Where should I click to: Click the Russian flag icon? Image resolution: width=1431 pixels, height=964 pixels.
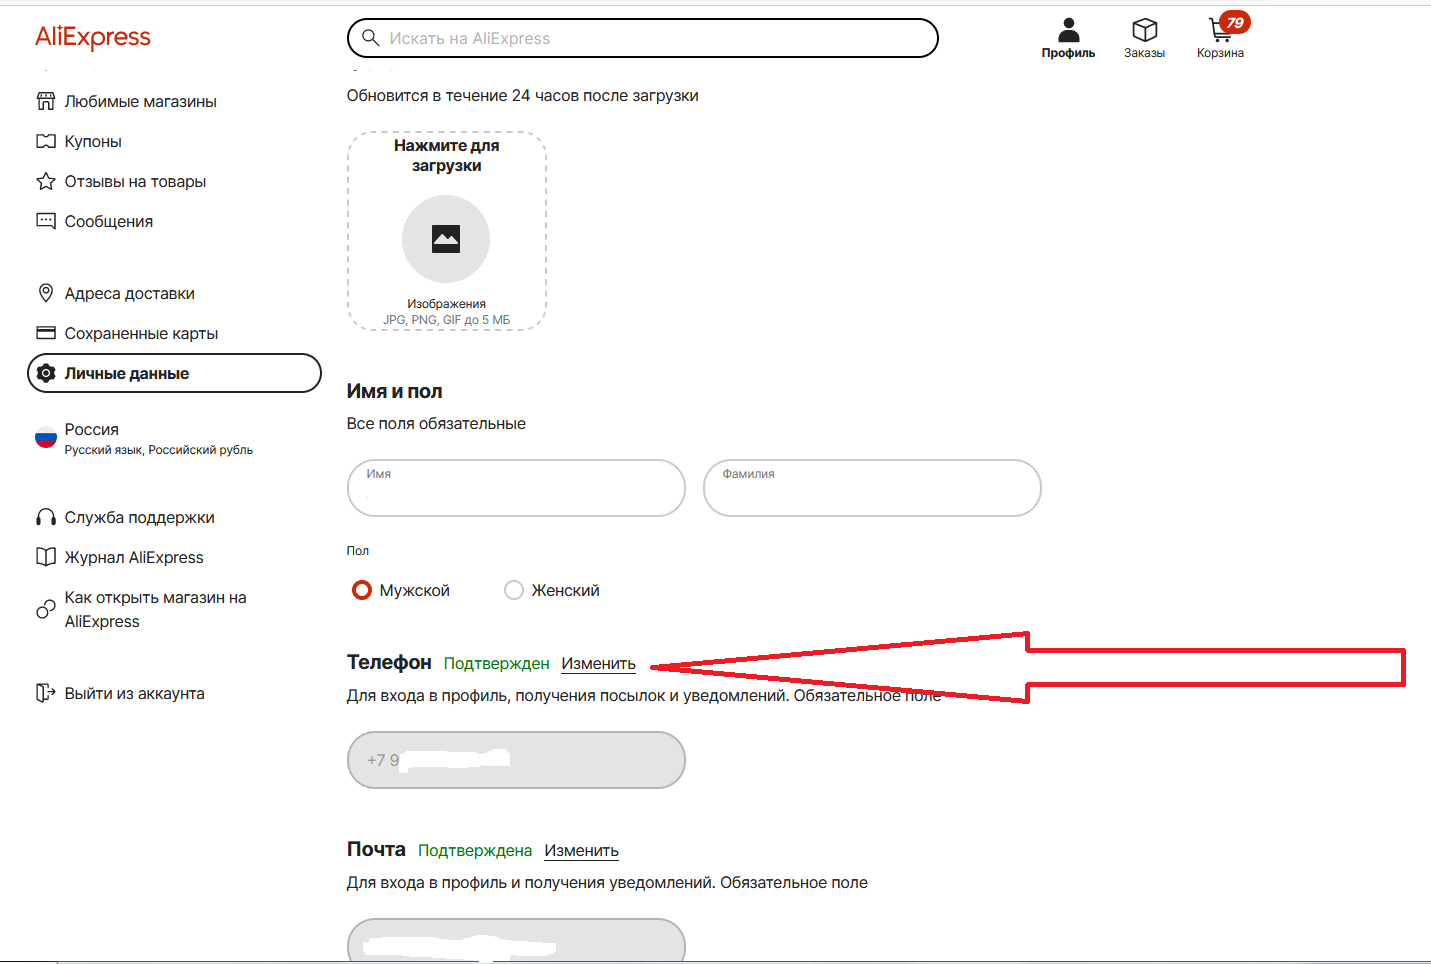click(46, 438)
